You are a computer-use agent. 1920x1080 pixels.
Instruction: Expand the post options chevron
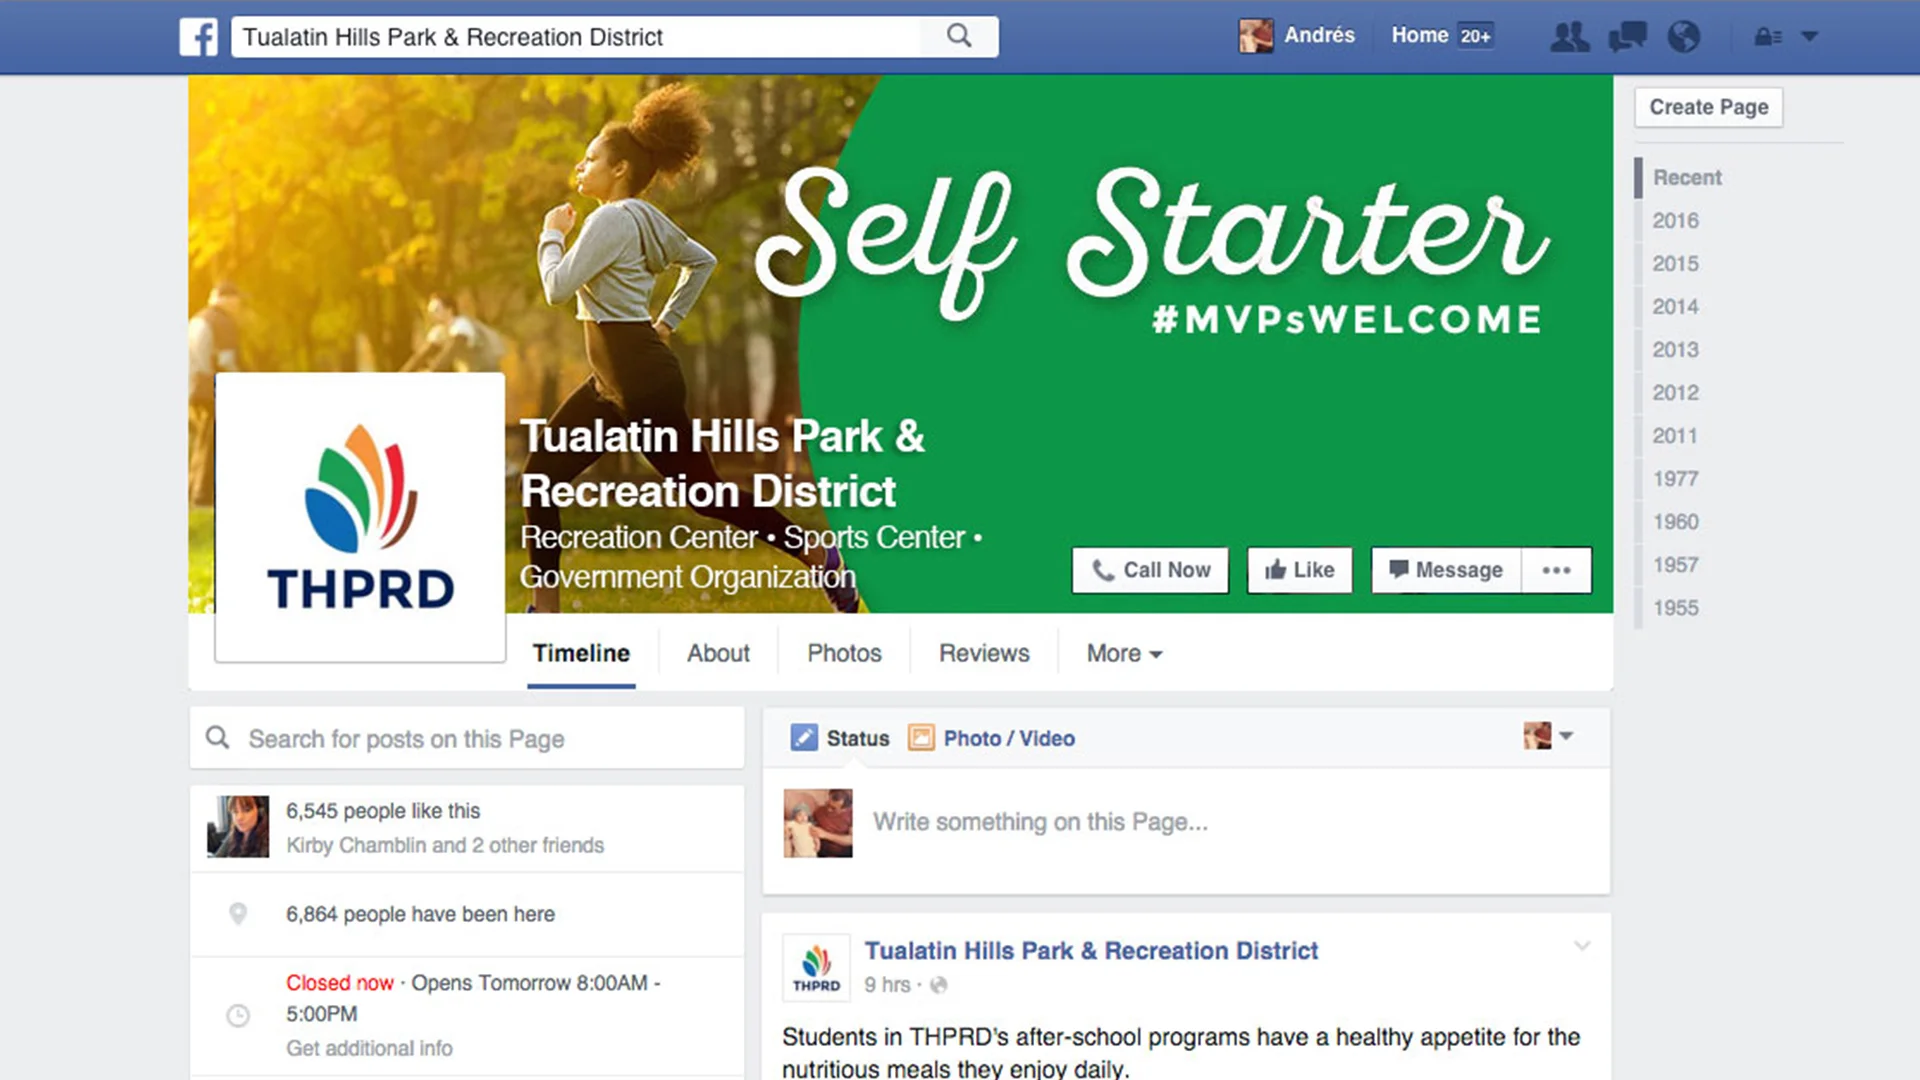click(x=1582, y=945)
